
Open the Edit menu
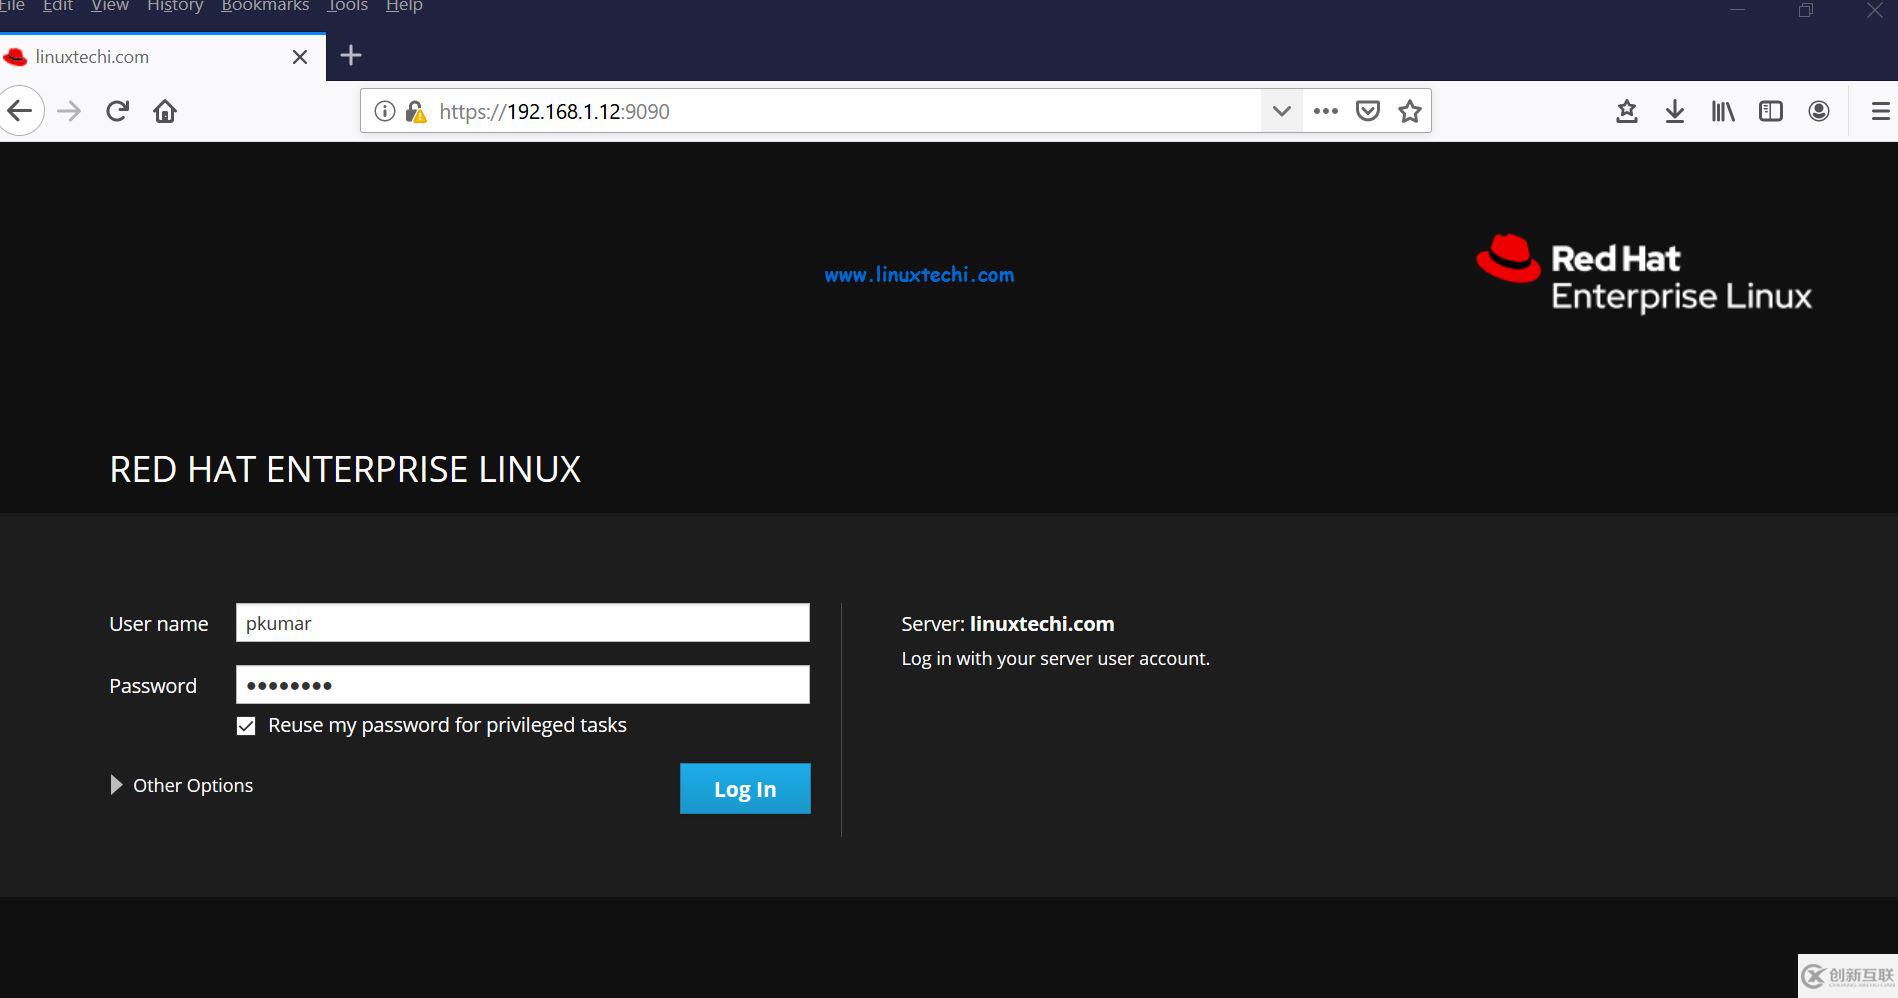tap(58, 6)
